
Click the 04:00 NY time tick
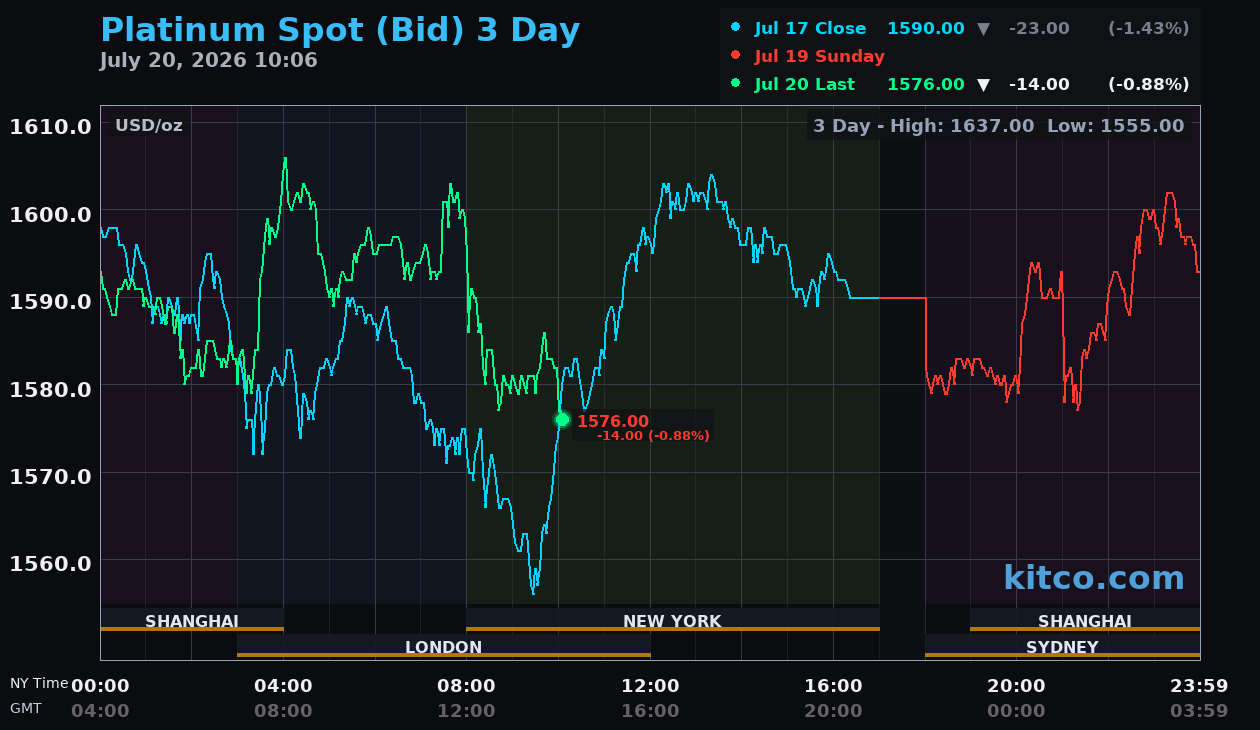tap(283, 686)
